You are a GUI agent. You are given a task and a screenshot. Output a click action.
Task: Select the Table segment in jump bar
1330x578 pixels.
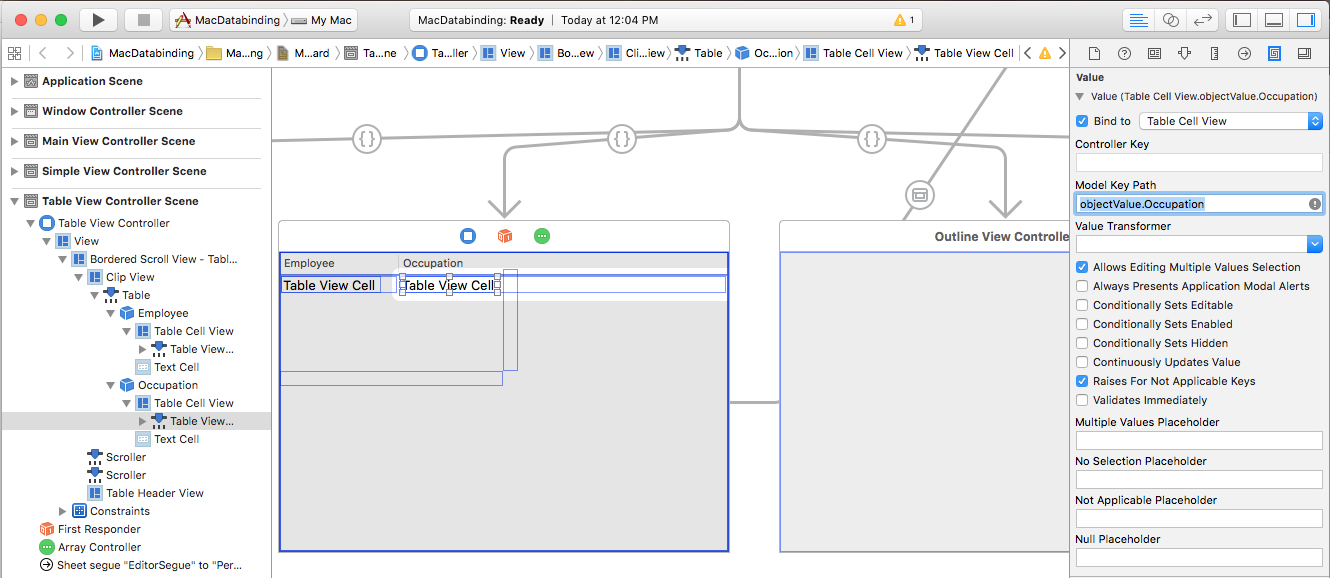(698, 53)
